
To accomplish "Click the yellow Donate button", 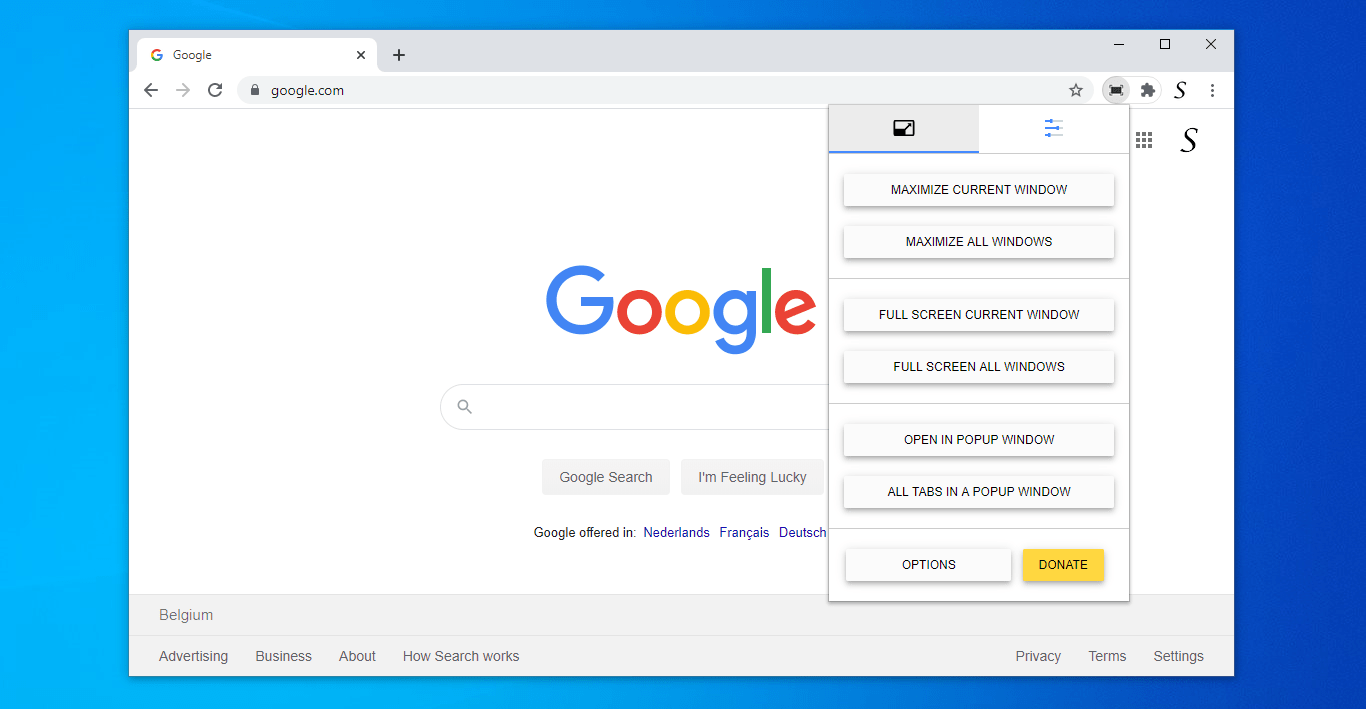I will tap(1063, 565).
